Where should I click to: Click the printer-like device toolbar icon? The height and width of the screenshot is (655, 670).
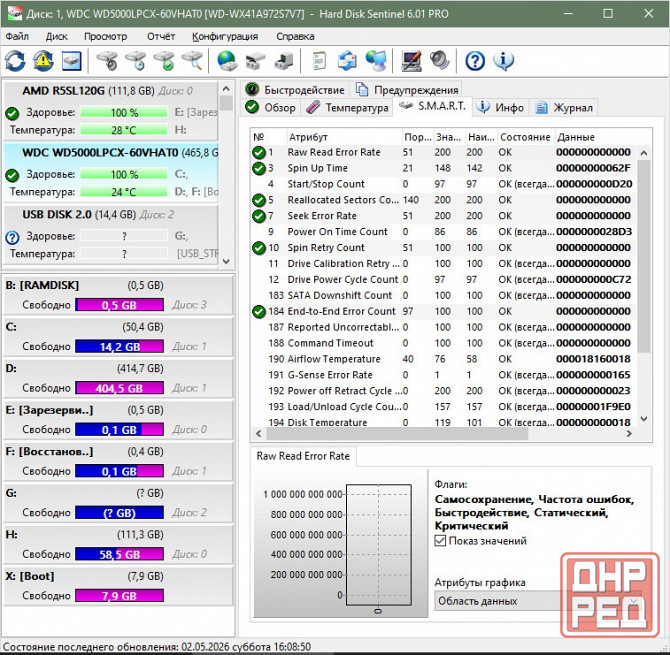tap(256, 61)
